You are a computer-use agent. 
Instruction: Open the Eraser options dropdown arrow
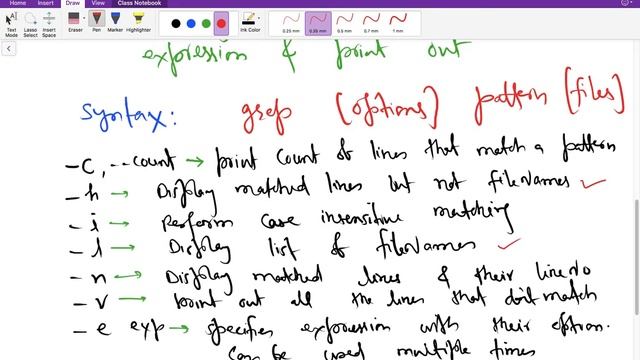84,18
